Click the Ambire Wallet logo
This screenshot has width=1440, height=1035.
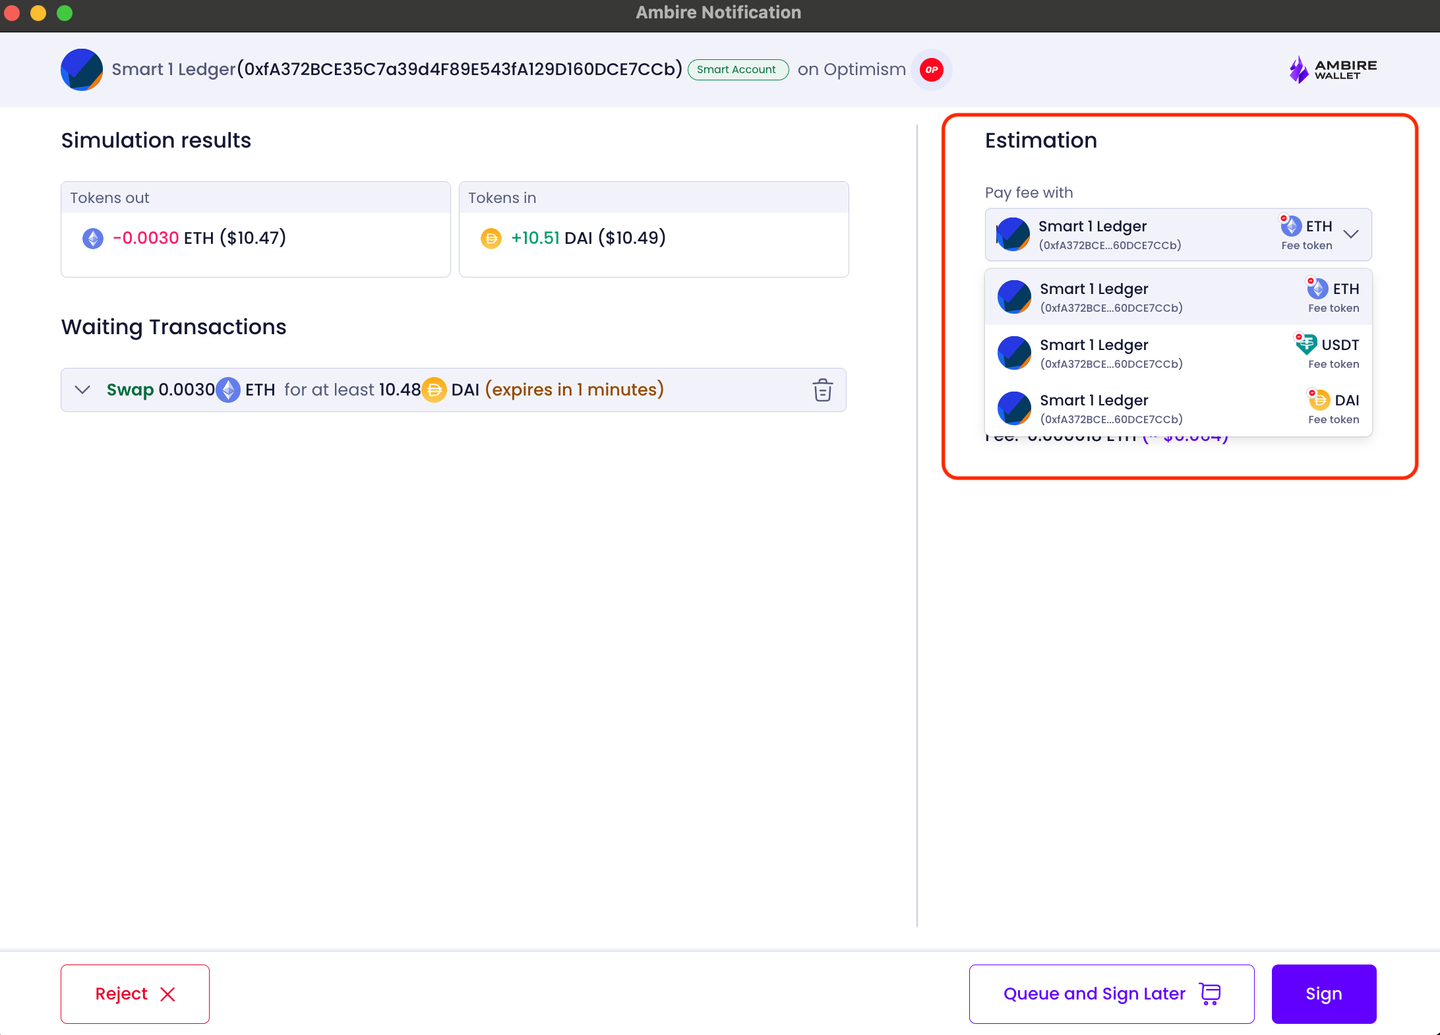[1332, 69]
